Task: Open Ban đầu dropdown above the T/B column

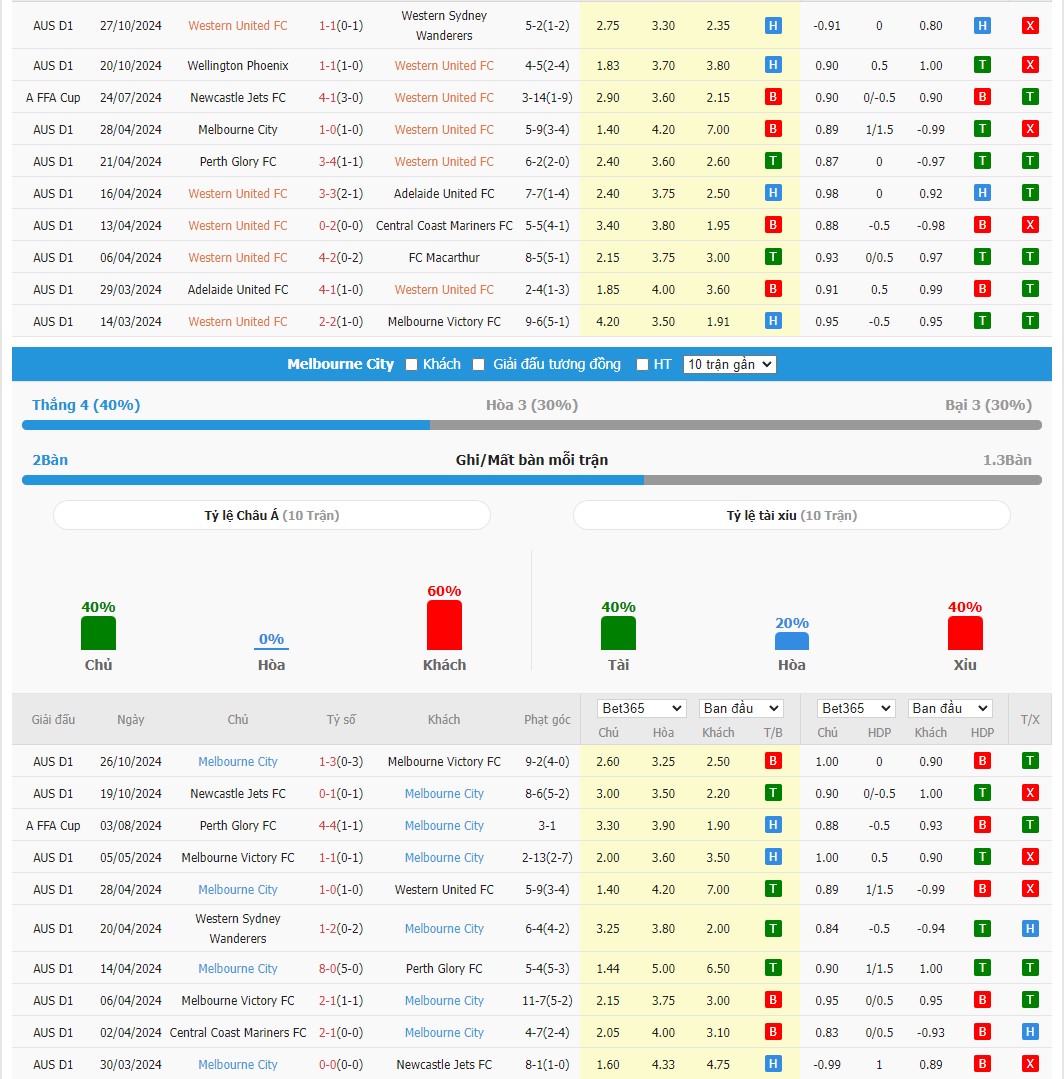Action: click(741, 708)
